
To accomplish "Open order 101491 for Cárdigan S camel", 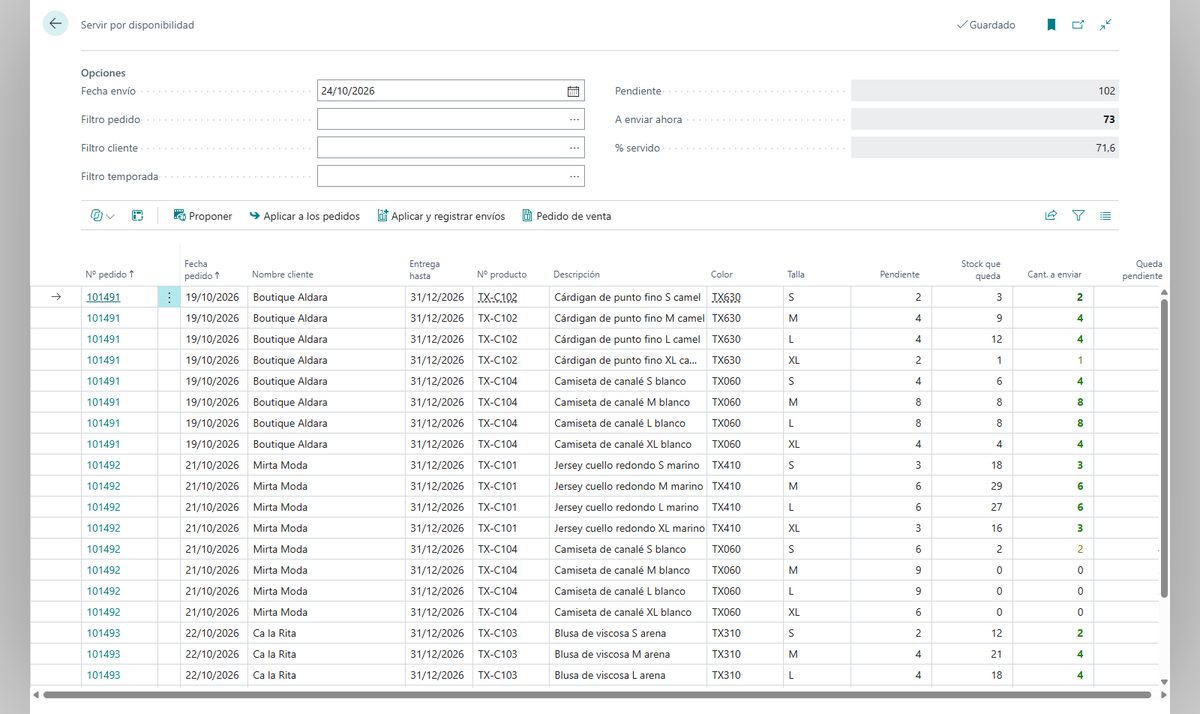I will [103, 297].
